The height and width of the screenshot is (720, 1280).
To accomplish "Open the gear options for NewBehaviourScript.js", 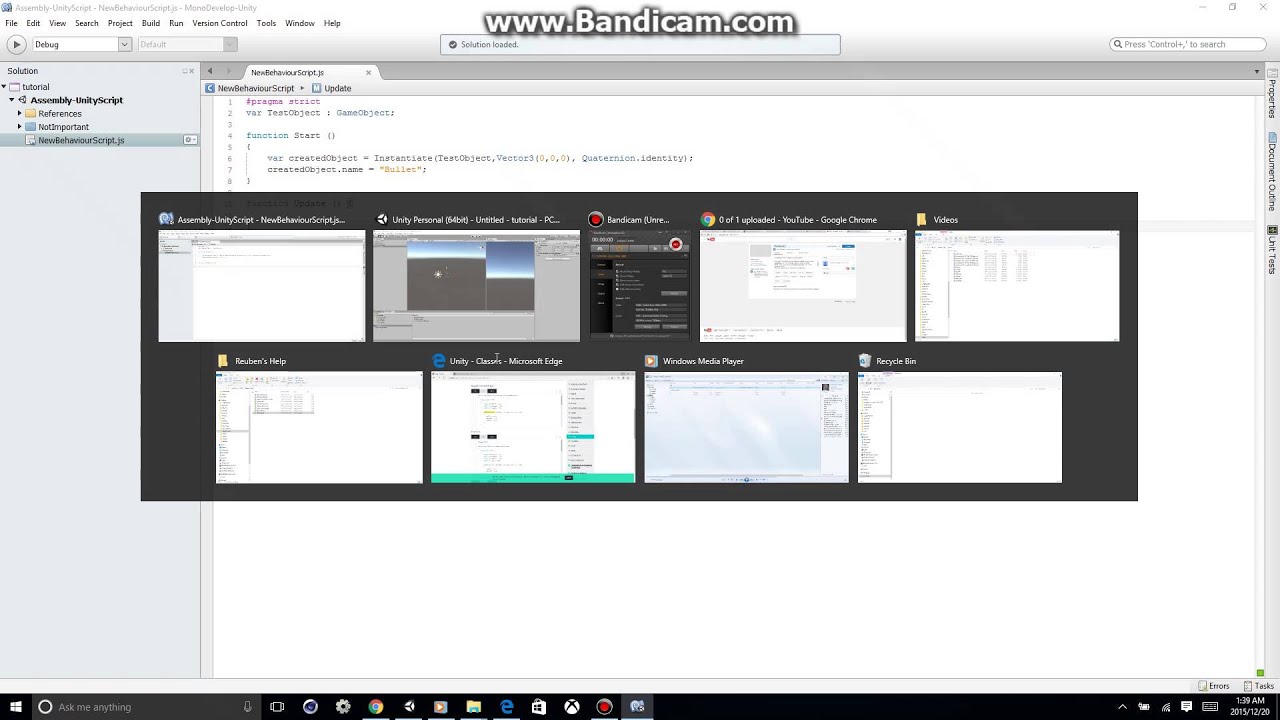I will 190,140.
